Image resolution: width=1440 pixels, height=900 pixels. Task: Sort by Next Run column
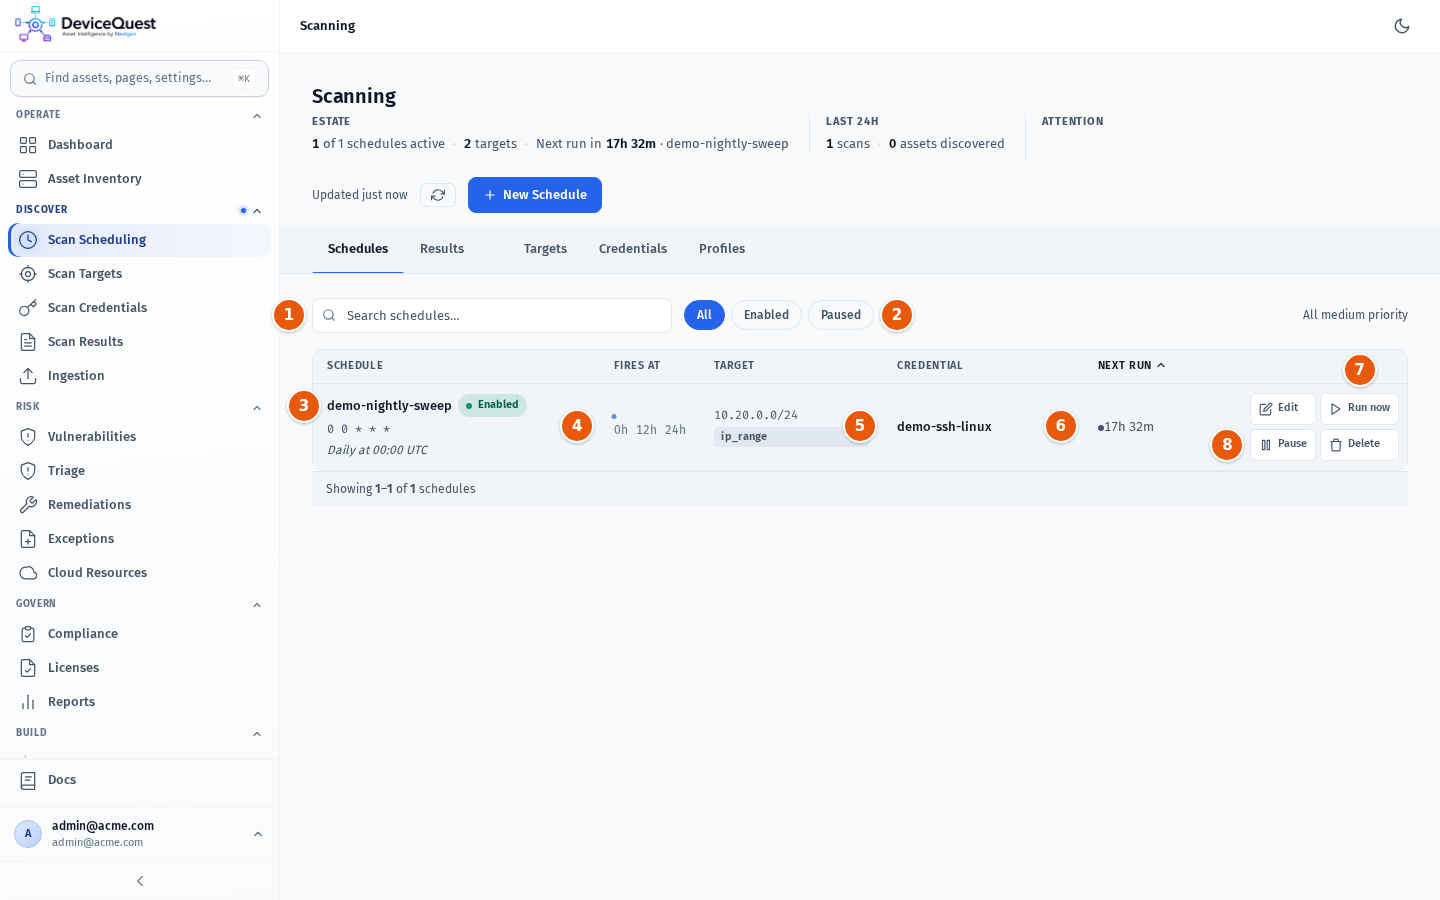click(1131, 366)
